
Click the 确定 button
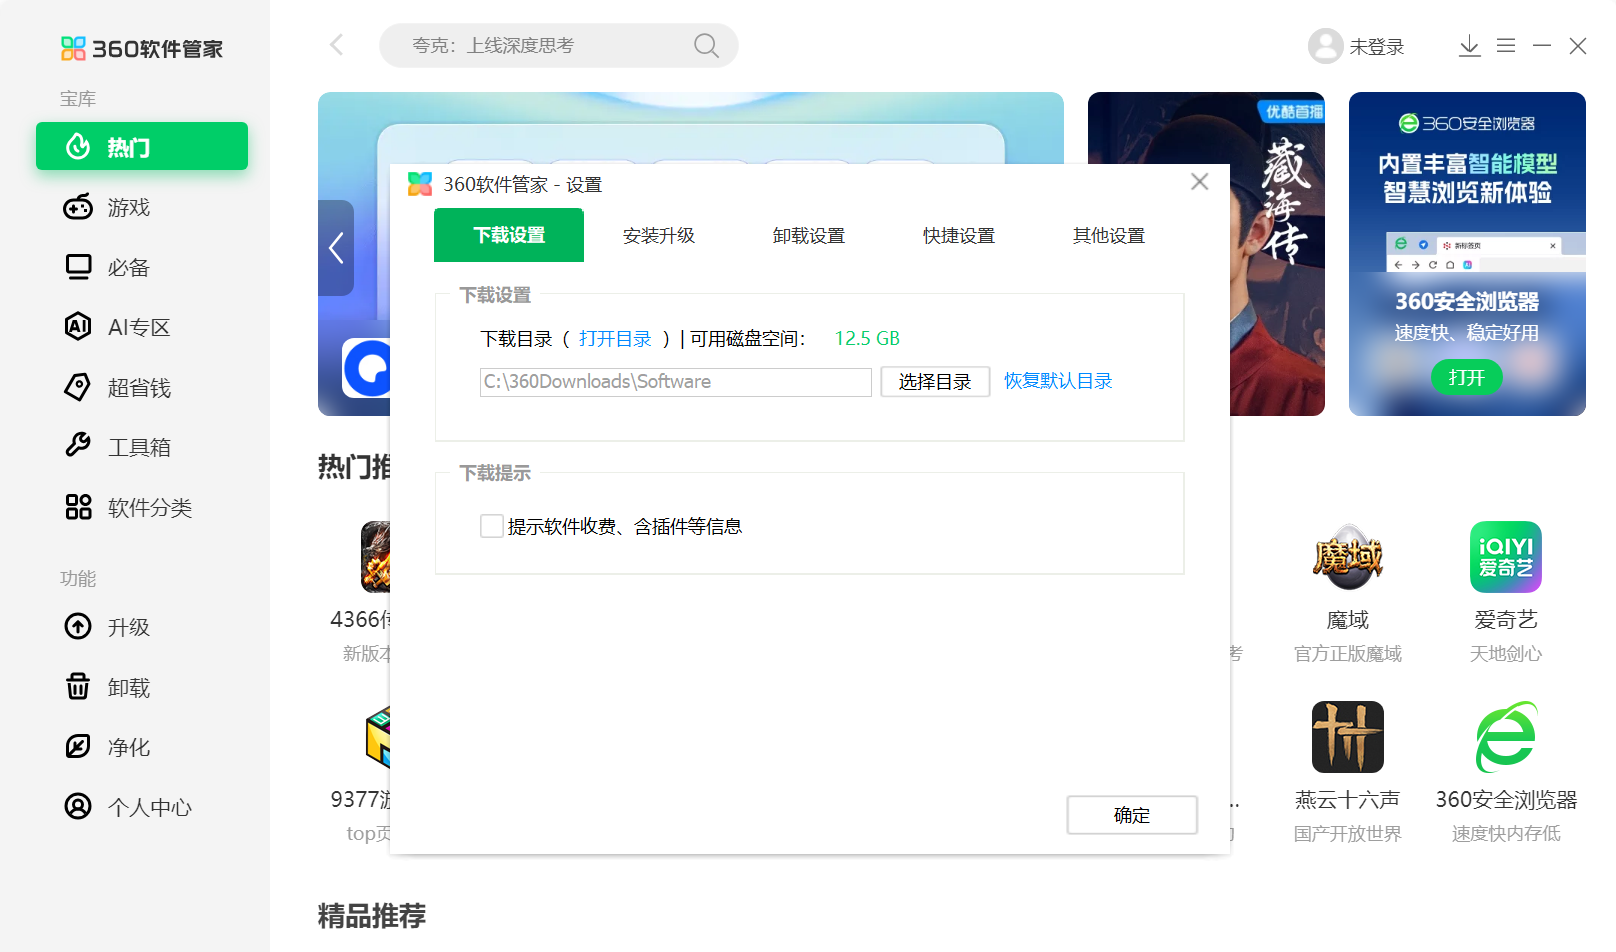point(1132,815)
